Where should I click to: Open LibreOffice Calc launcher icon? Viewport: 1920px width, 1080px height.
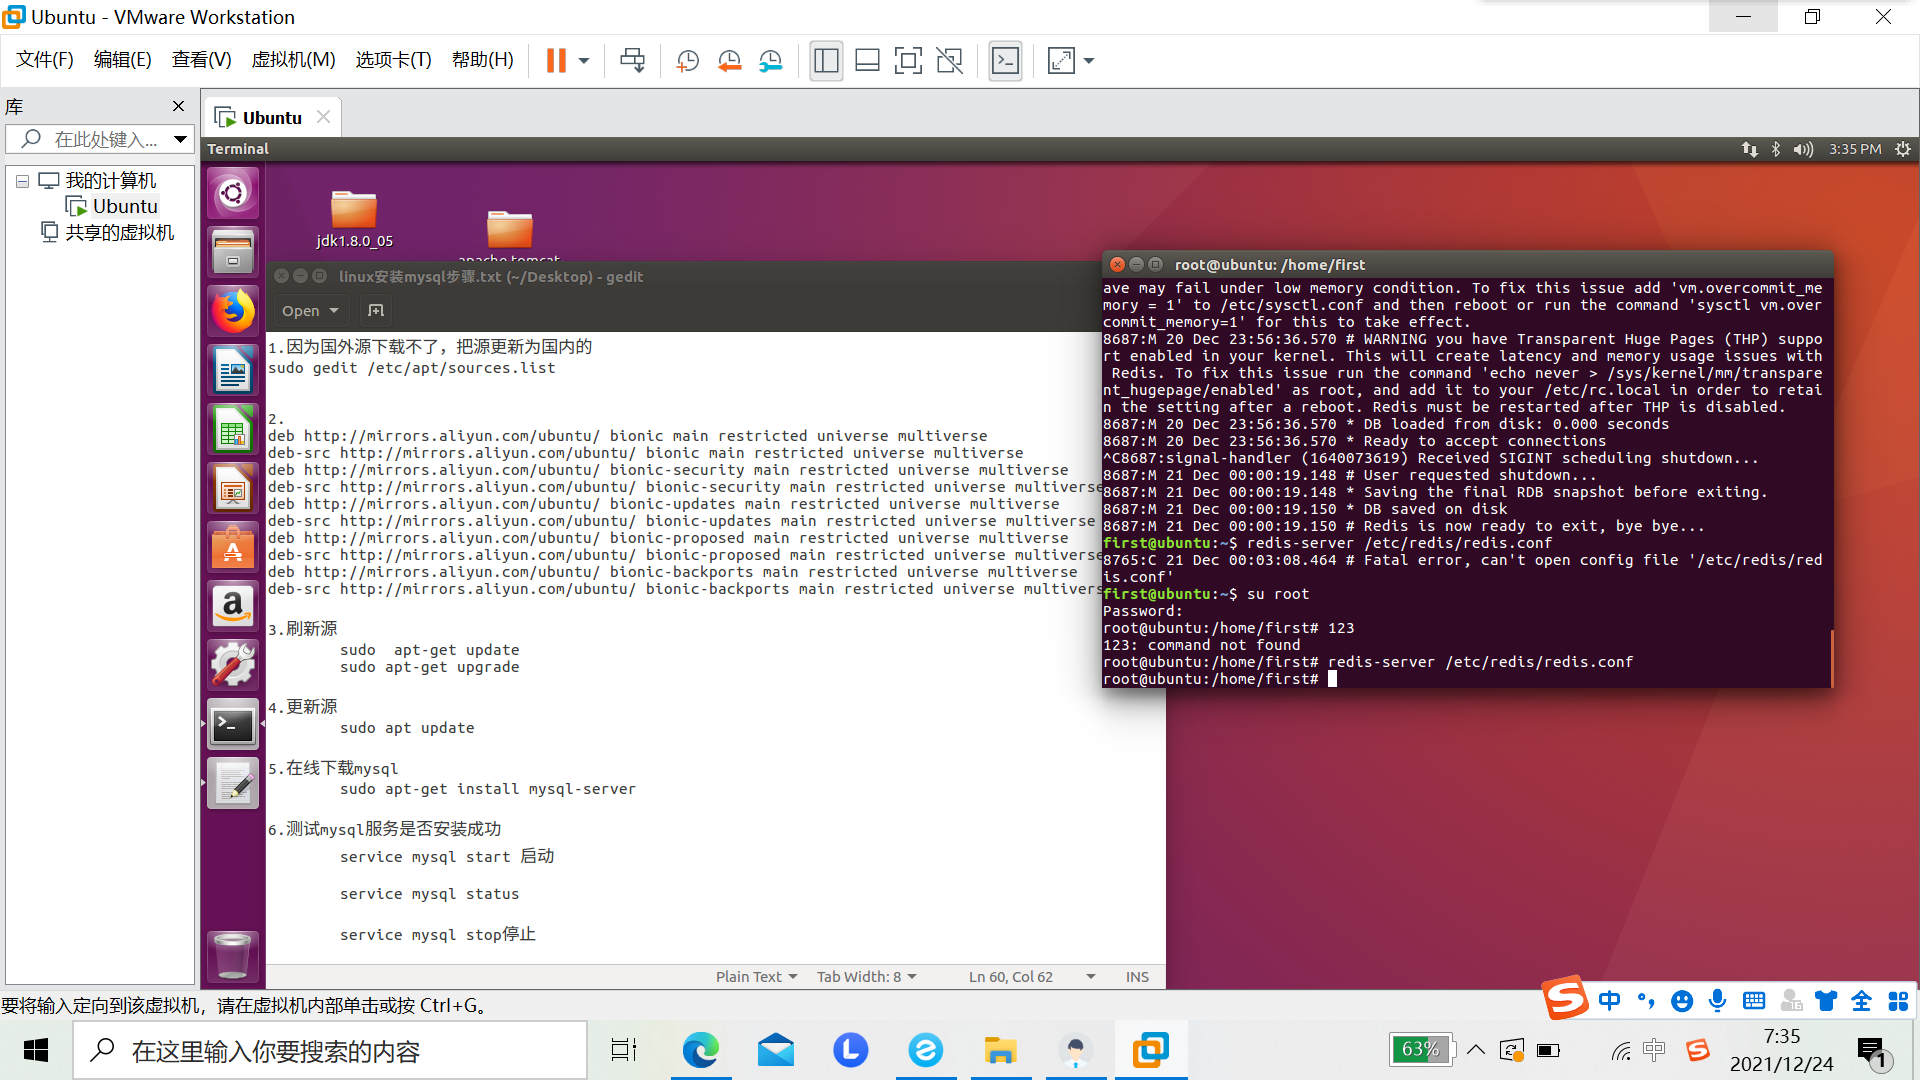pyautogui.click(x=233, y=429)
